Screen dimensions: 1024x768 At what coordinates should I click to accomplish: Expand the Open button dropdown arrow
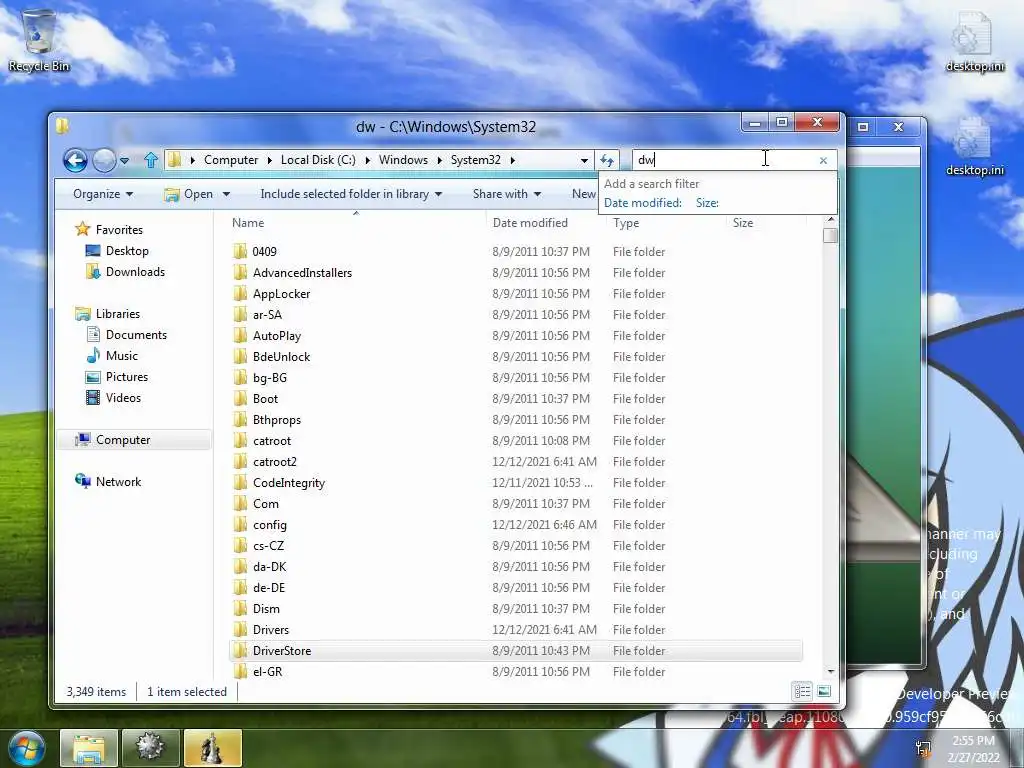(x=227, y=194)
